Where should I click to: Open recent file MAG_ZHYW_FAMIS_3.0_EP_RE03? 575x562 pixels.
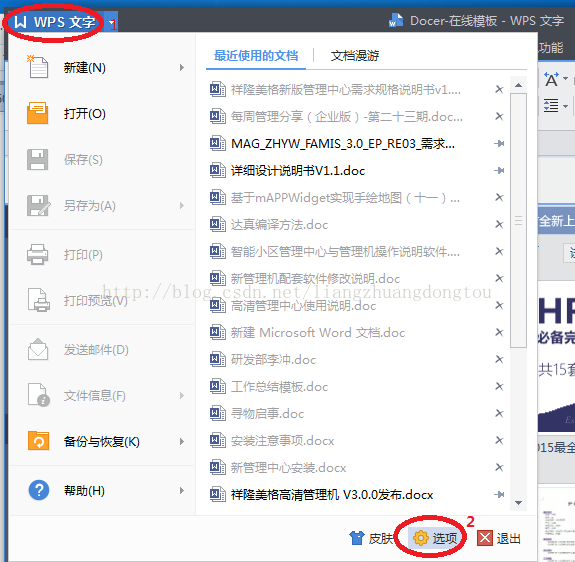[x=343, y=144]
